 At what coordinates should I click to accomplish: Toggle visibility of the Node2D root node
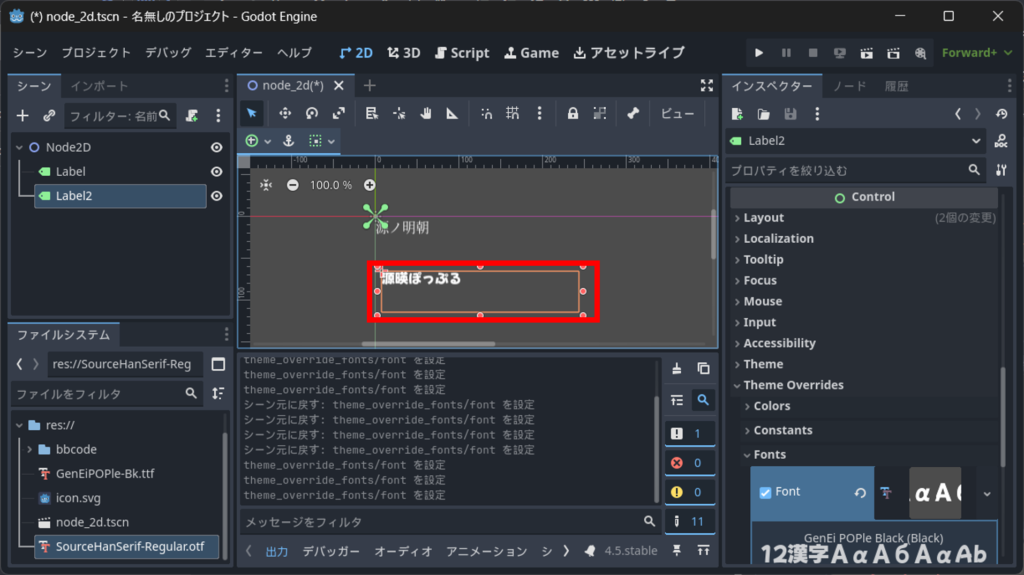click(216, 147)
